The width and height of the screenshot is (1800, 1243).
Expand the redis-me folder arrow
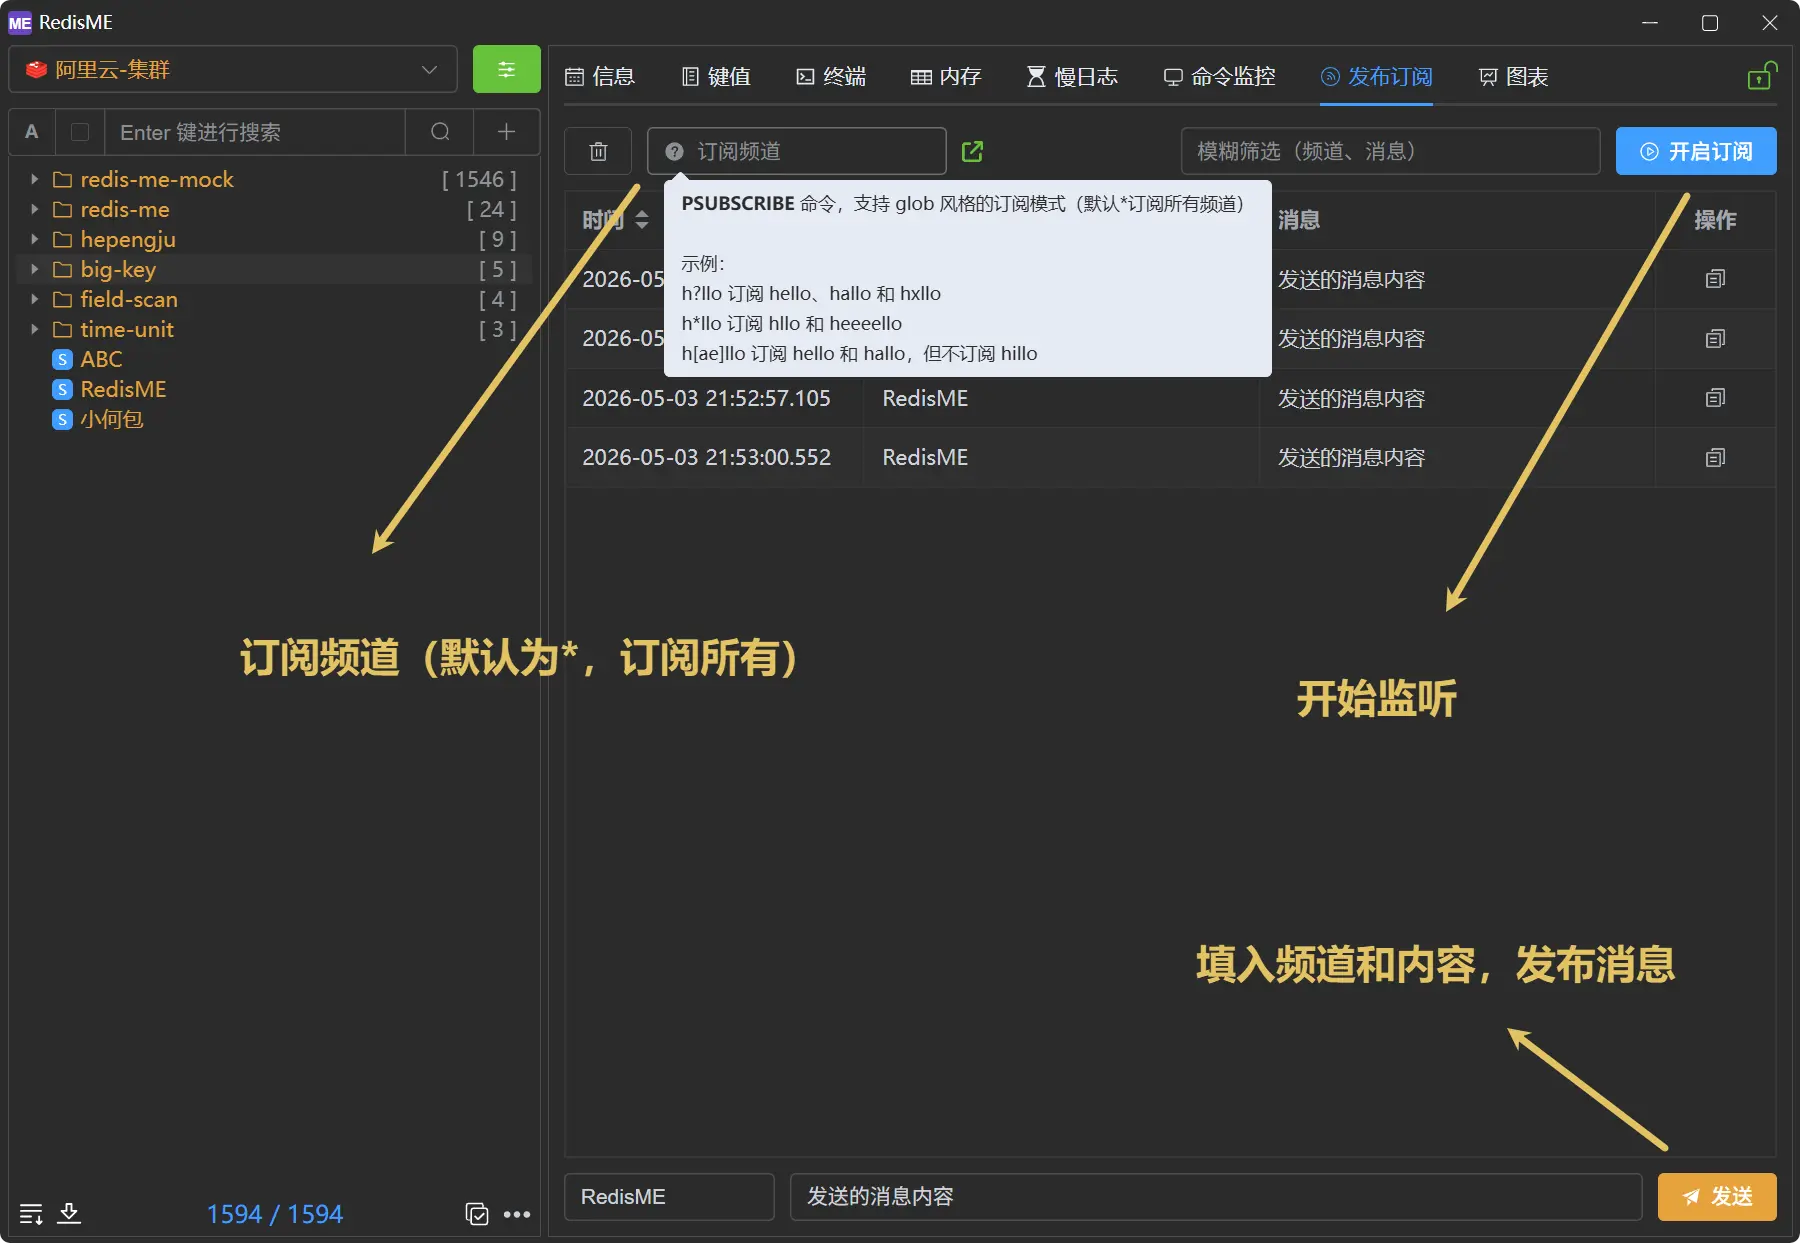(x=34, y=209)
